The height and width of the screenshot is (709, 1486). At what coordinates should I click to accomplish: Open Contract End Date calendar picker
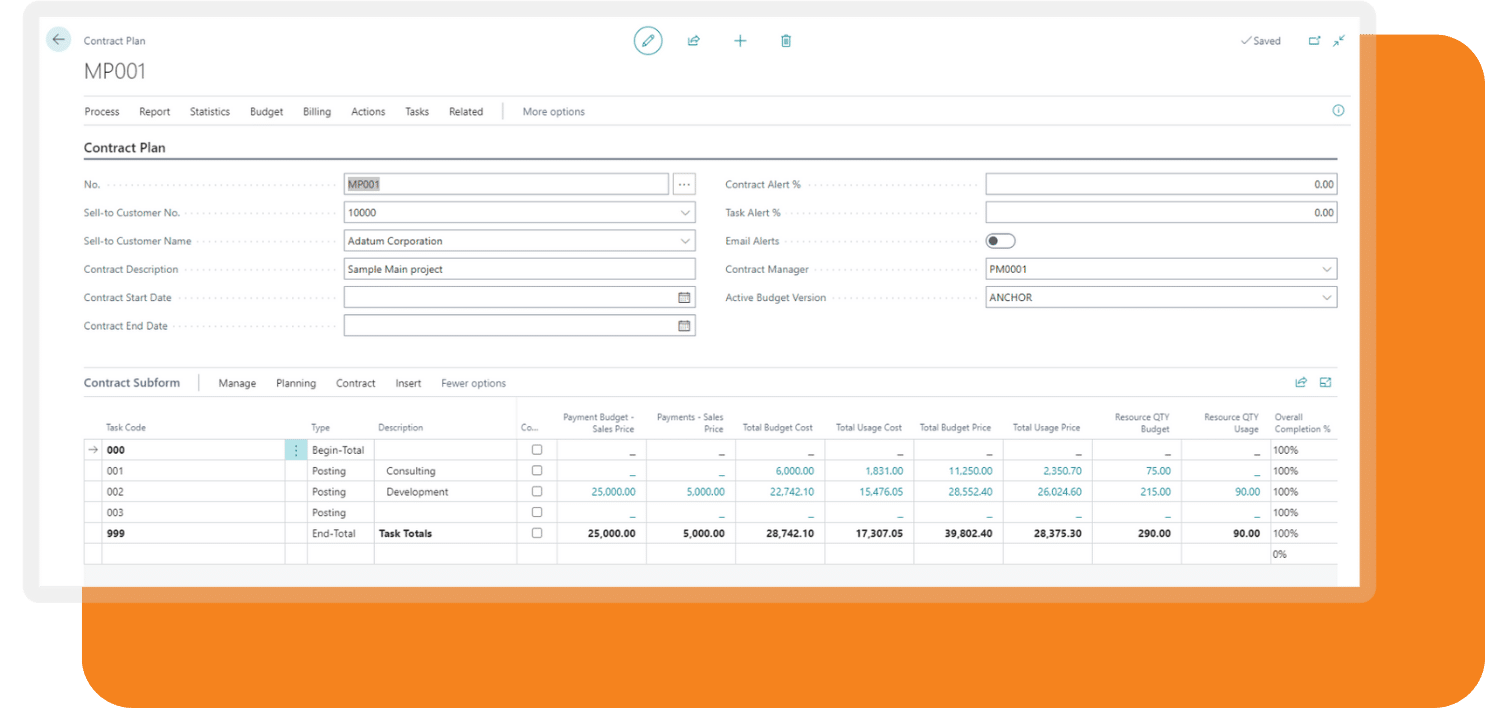coord(684,326)
